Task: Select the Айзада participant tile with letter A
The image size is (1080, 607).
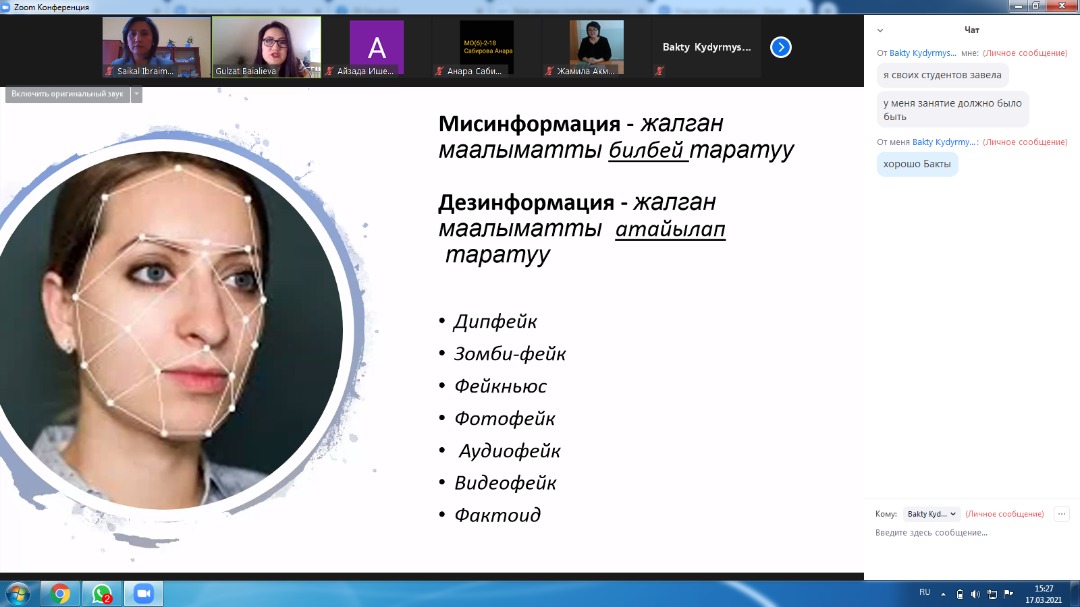Action: coord(376,47)
